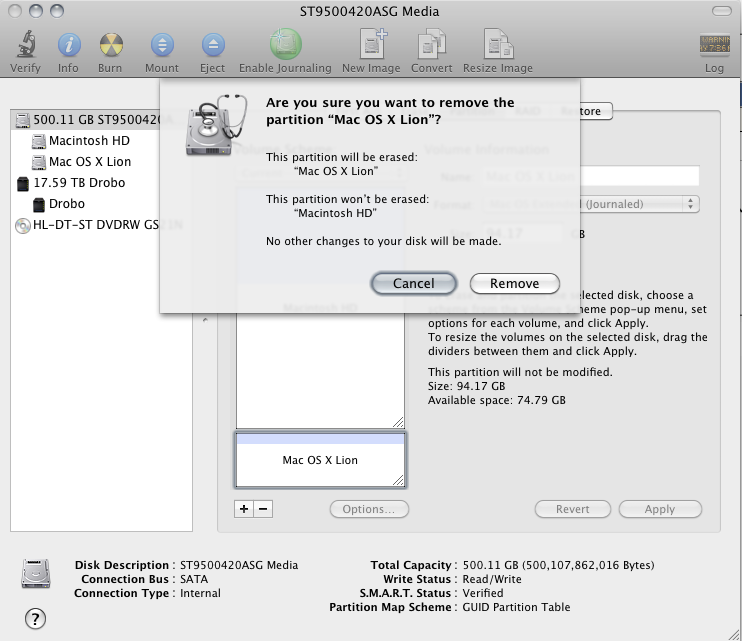The height and width of the screenshot is (641, 742).
Task: Click the disk icon in the info footer
Action: click(x=35, y=573)
